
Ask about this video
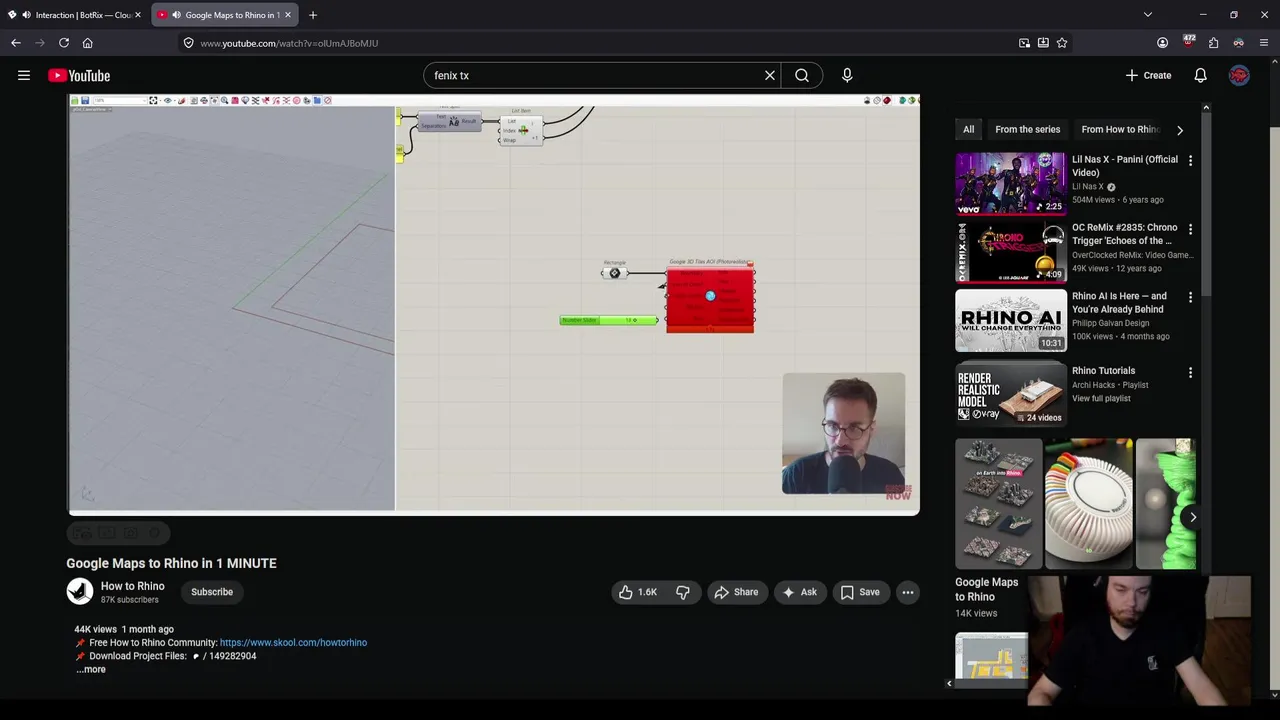[x=799, y=592]
